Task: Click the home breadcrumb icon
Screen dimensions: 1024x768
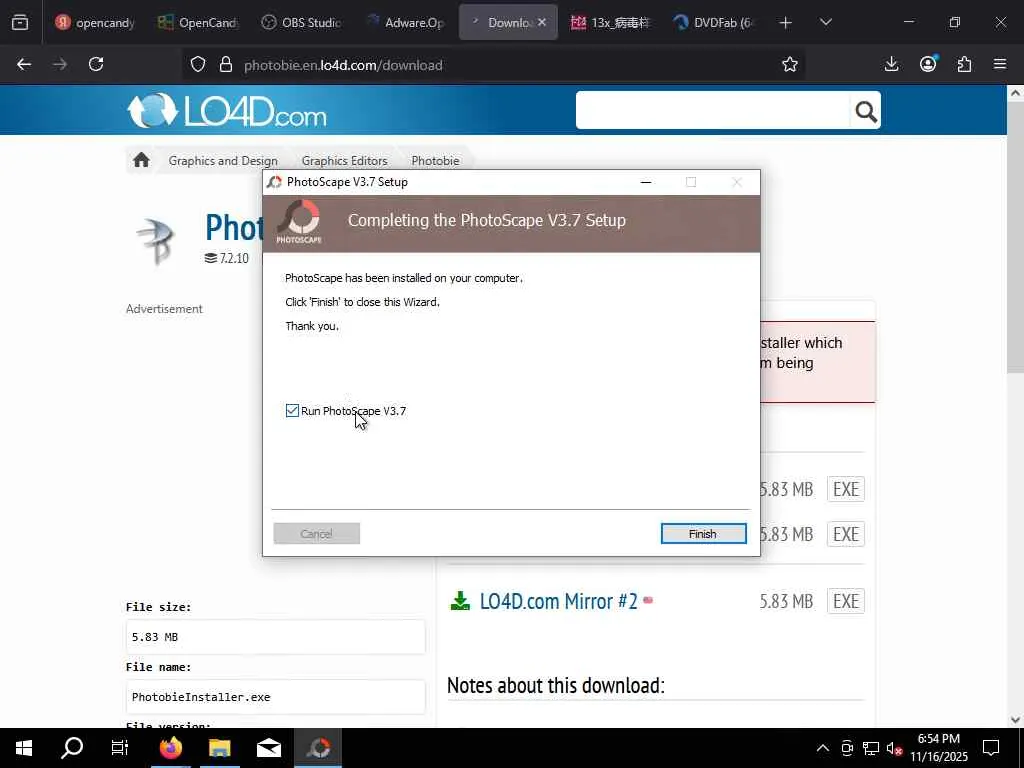Action: 141,160
